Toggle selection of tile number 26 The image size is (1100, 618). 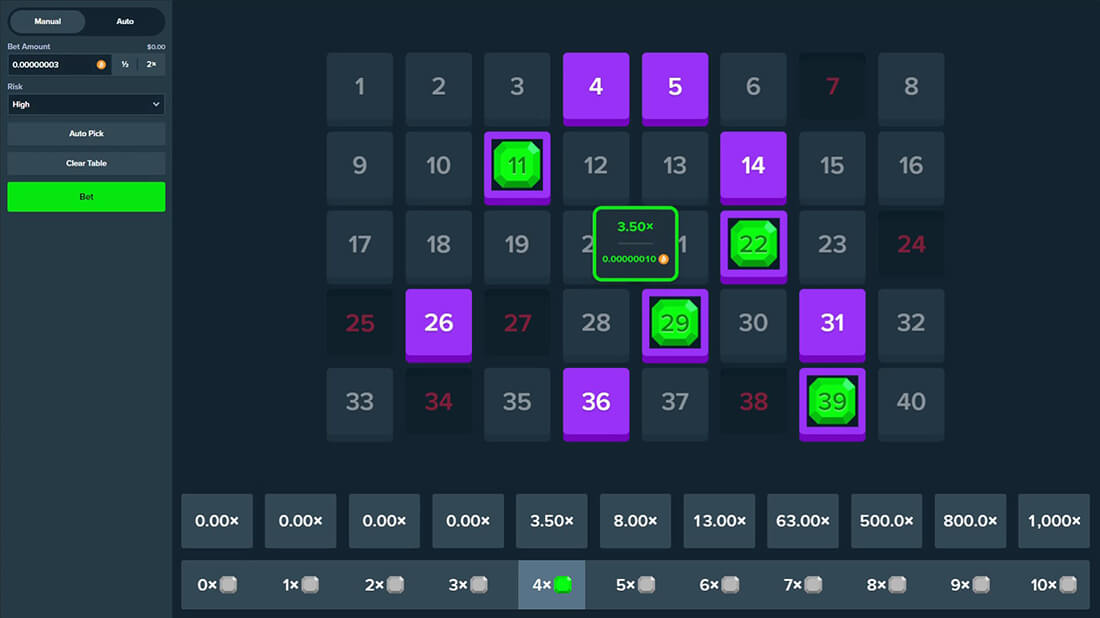(x=438, y=322)
